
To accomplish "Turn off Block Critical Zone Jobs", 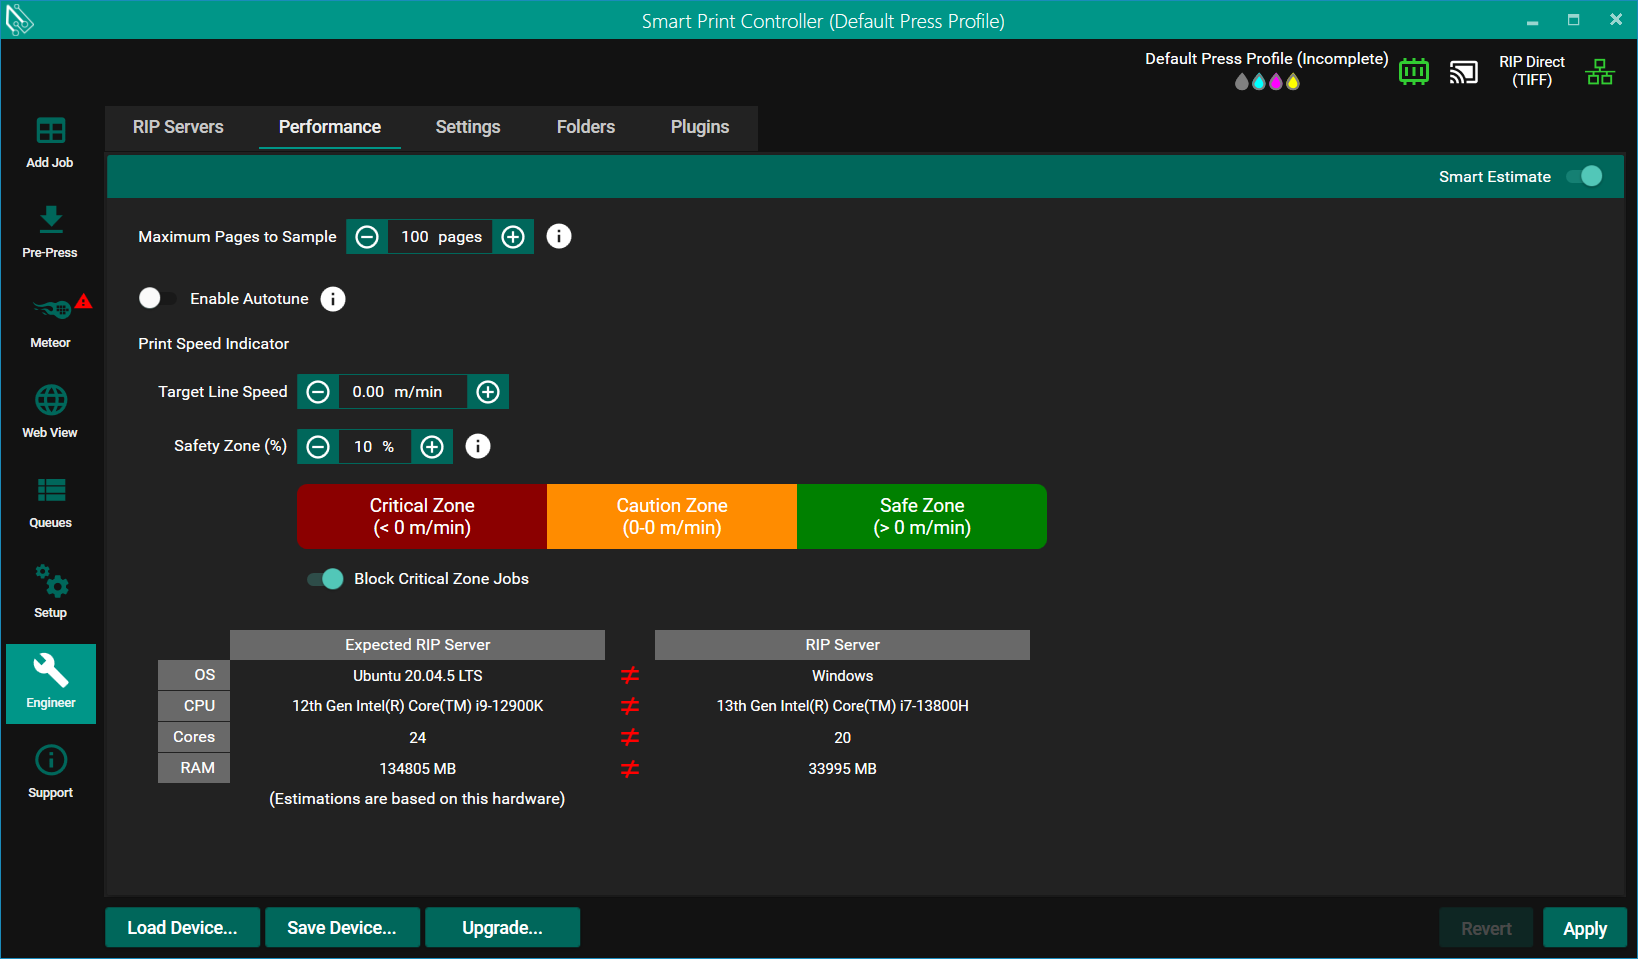I will pos(325,579).
